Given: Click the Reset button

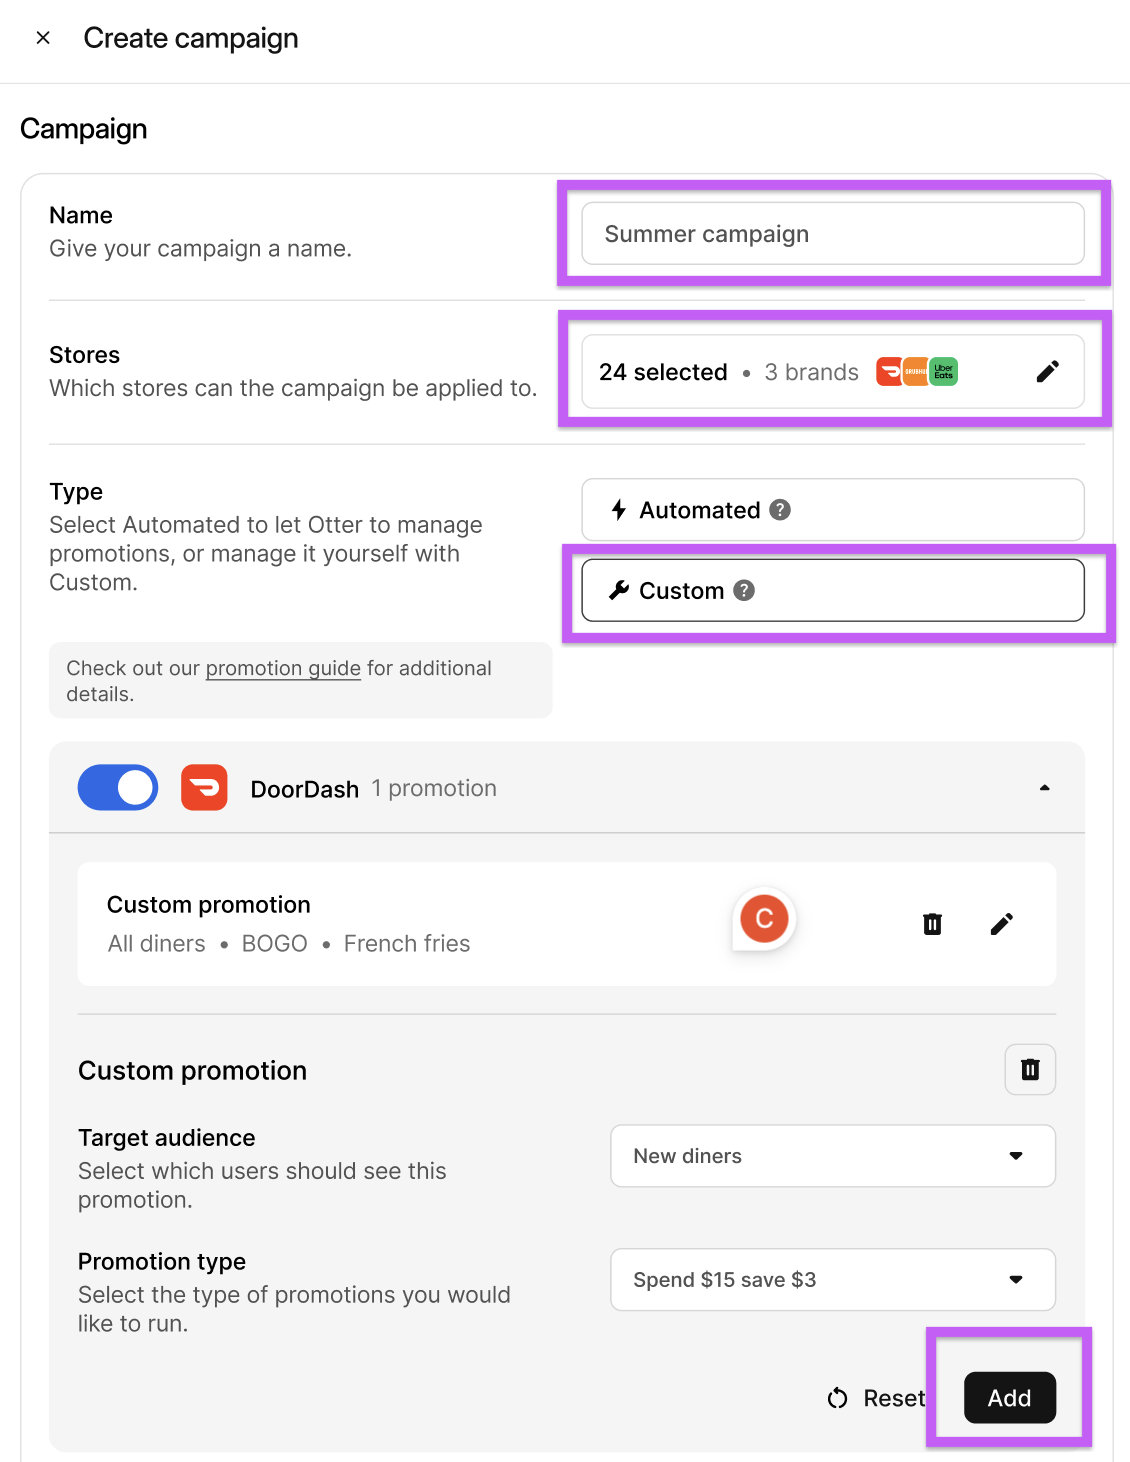Looking at the screenshot, I should [x=876, y=1398].
